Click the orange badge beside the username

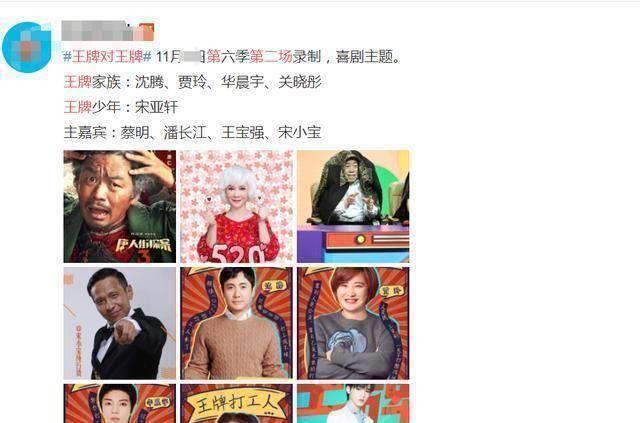click(x=146, y=32)
